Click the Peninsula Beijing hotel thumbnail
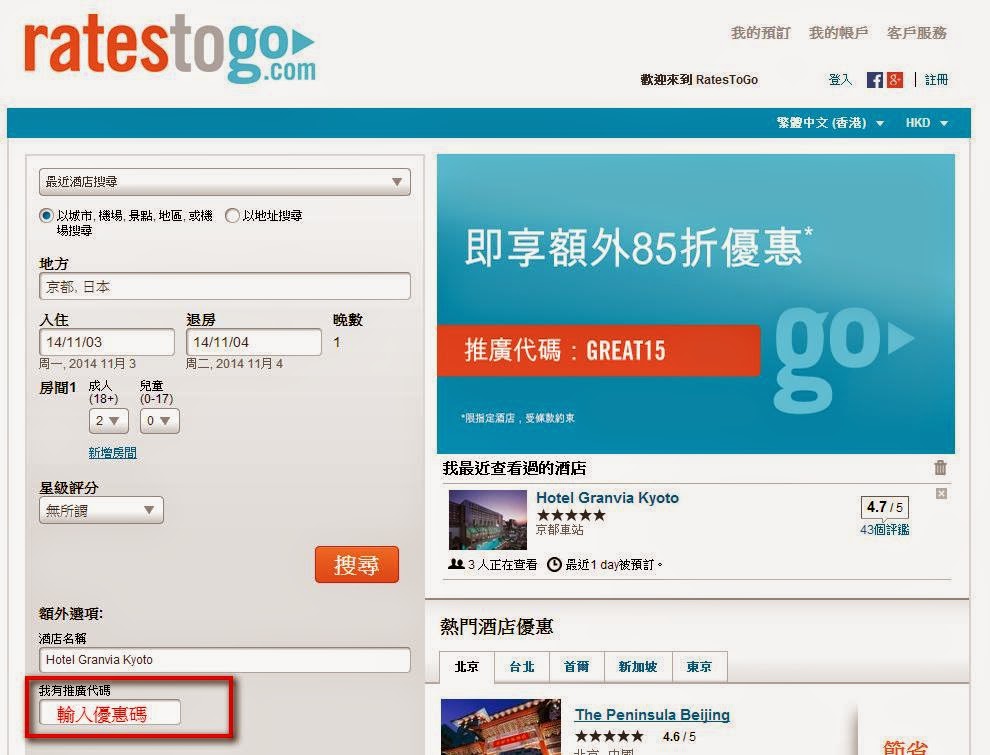The image size is (990, 755). coord(500,727)
